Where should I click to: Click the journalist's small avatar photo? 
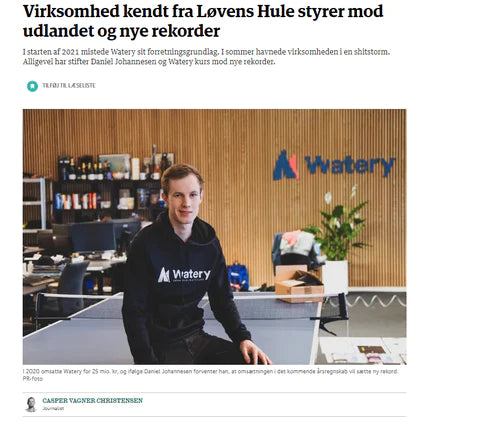(31, 404)
